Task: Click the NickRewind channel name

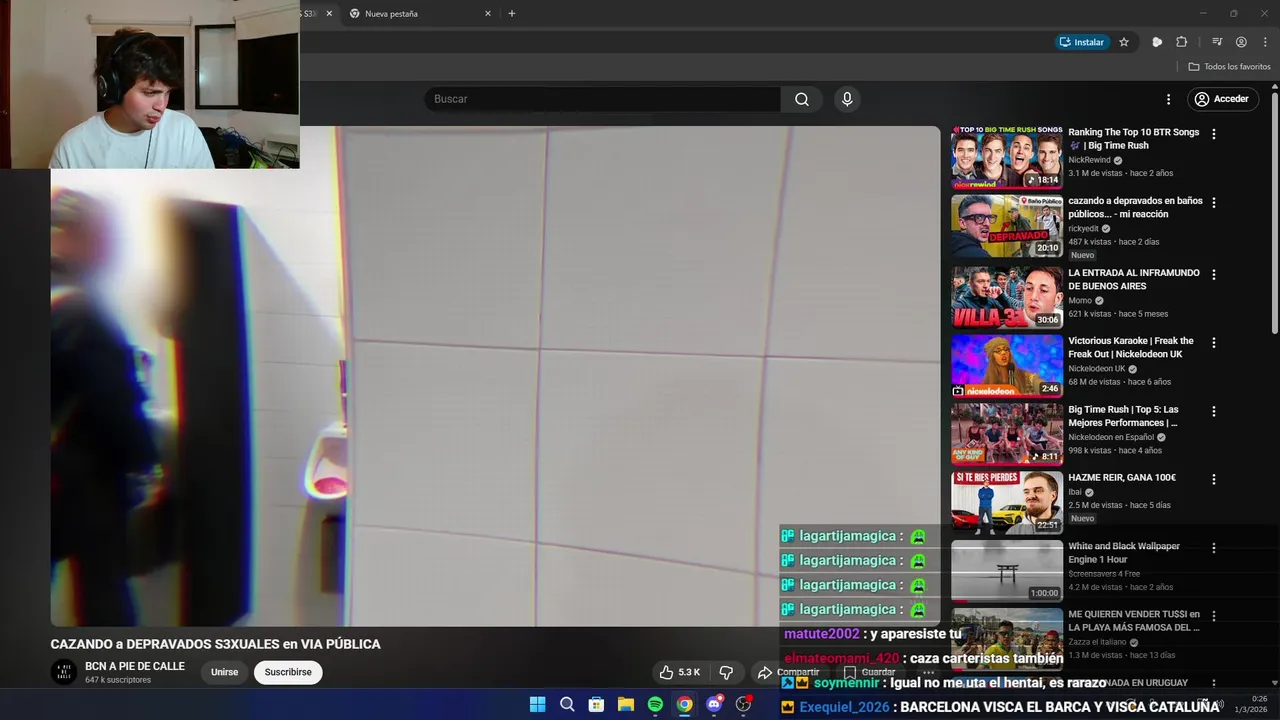Action: pyautogui.click(x=1089, y=160)
